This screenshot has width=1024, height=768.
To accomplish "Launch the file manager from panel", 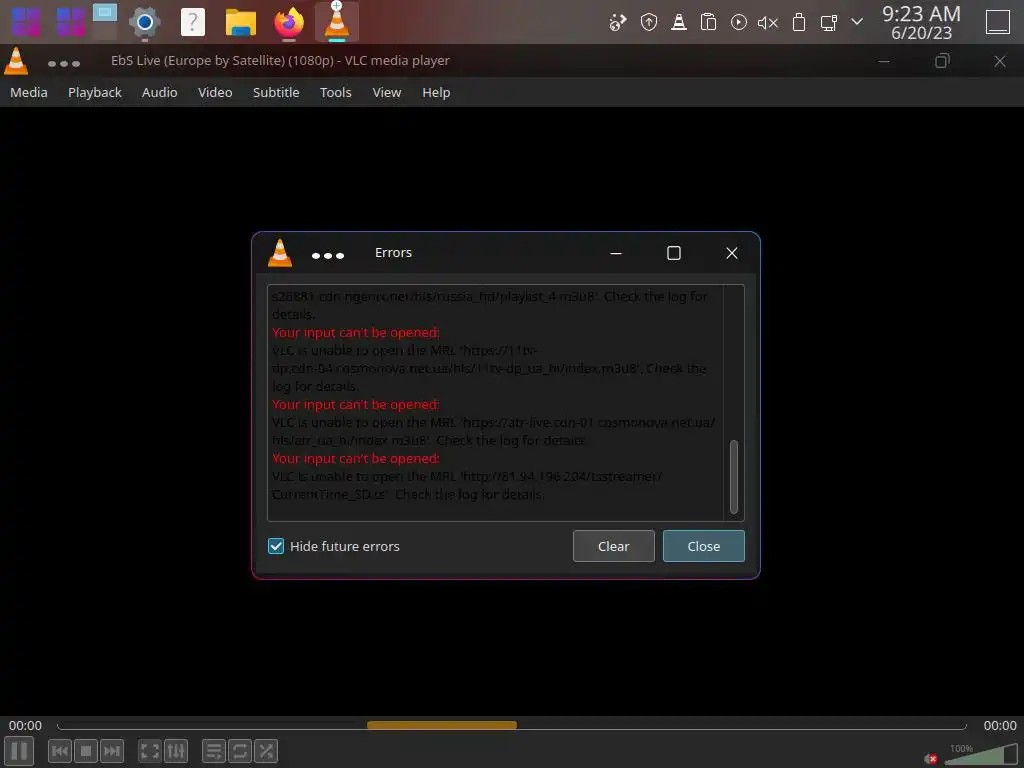I will coord(241,22).
